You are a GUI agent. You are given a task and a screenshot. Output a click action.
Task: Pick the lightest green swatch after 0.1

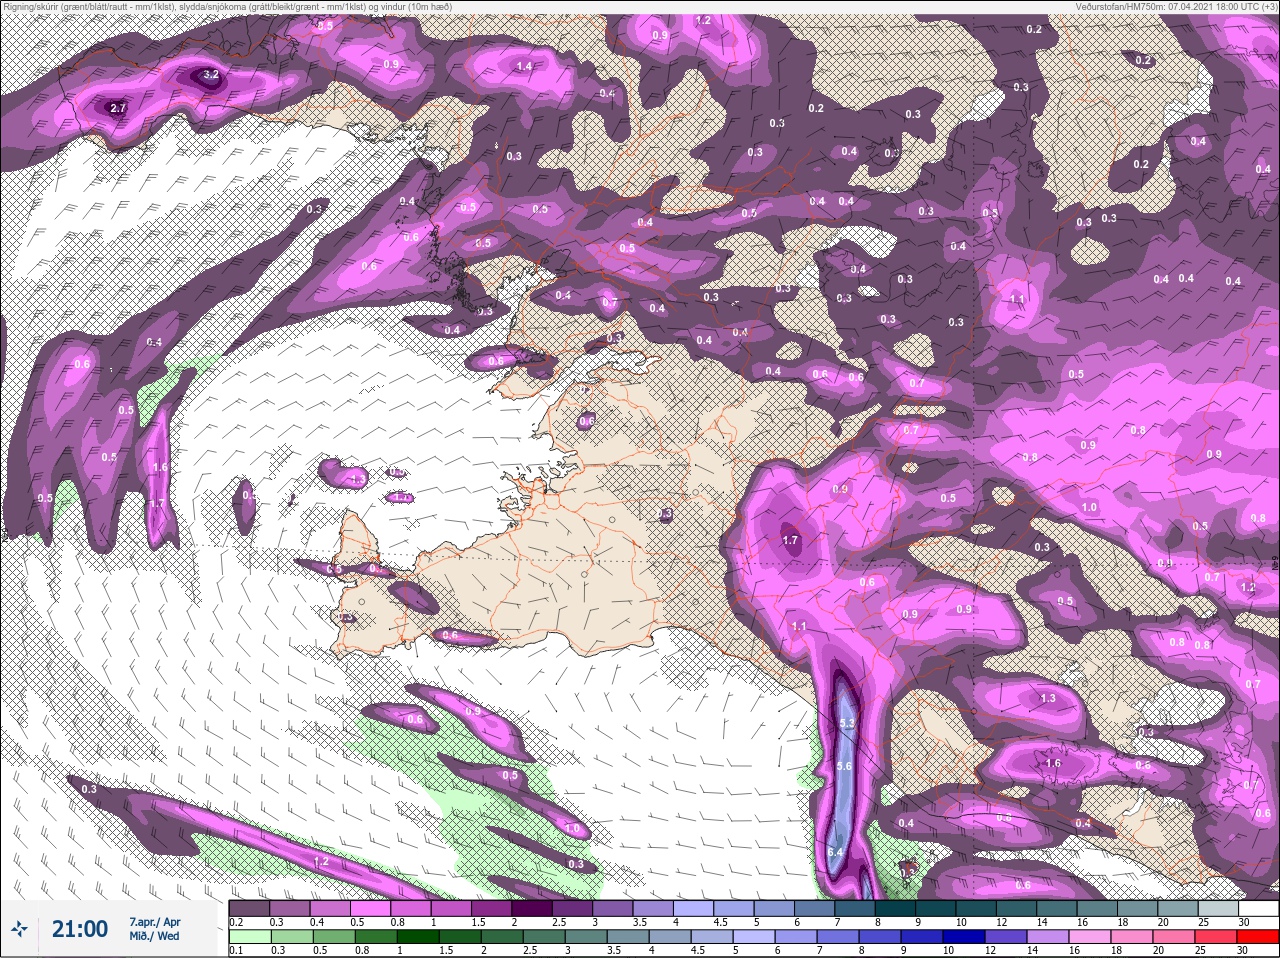[x=249, y=937]
